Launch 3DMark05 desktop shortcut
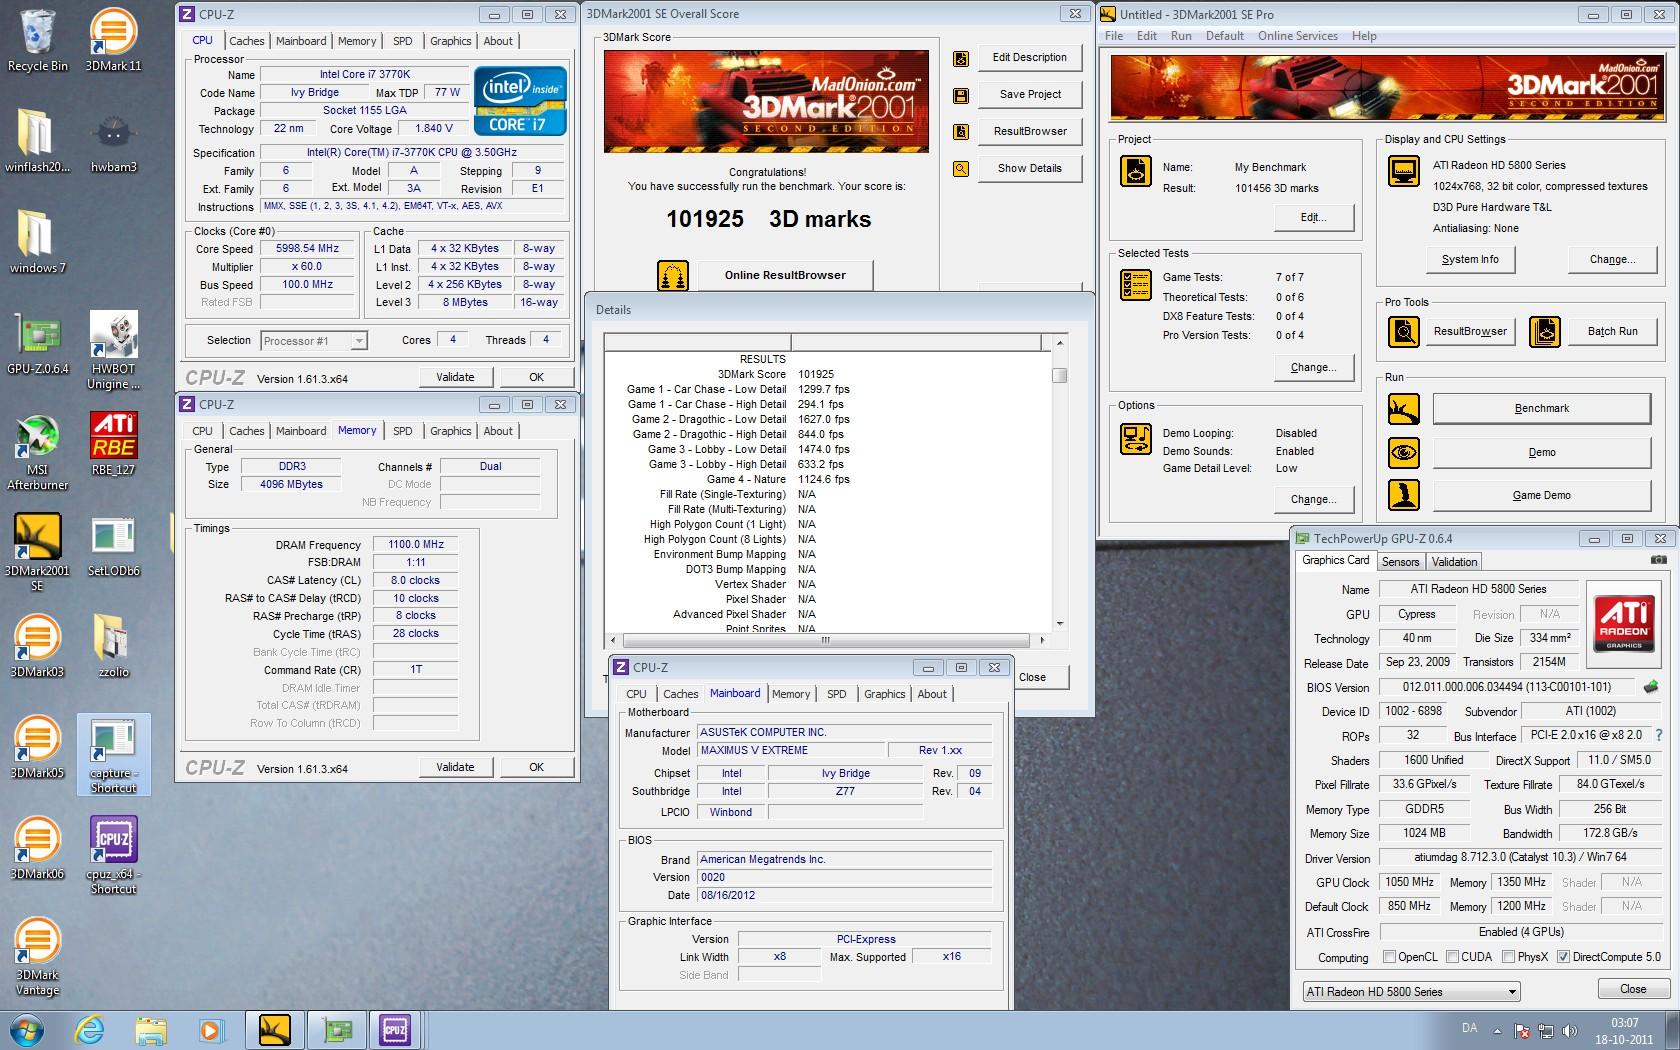Viewport: 1680px width, 1050px height. (37, 747)
